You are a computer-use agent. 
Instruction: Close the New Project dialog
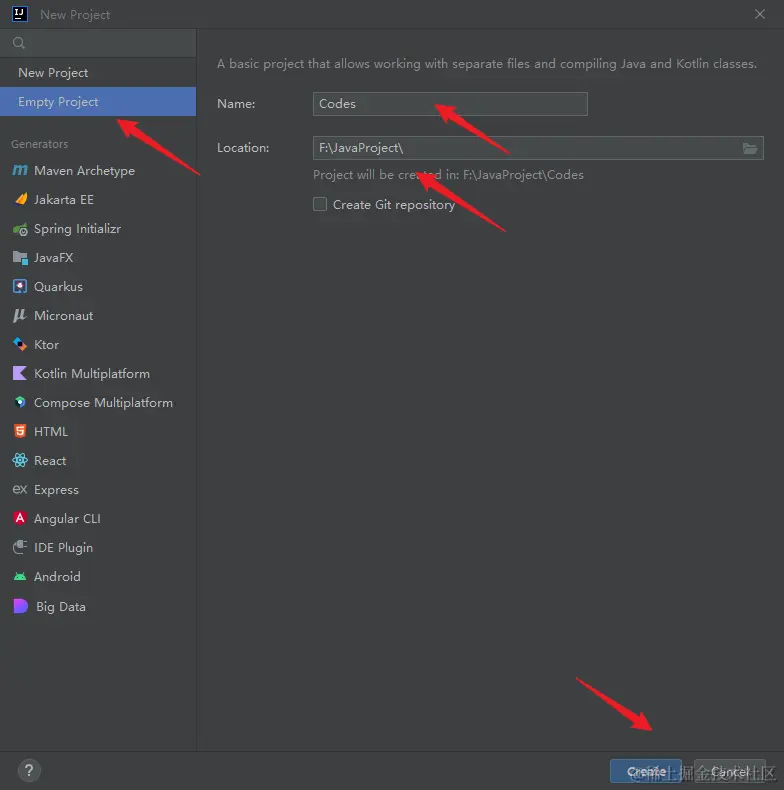click(x=760, y=14)
